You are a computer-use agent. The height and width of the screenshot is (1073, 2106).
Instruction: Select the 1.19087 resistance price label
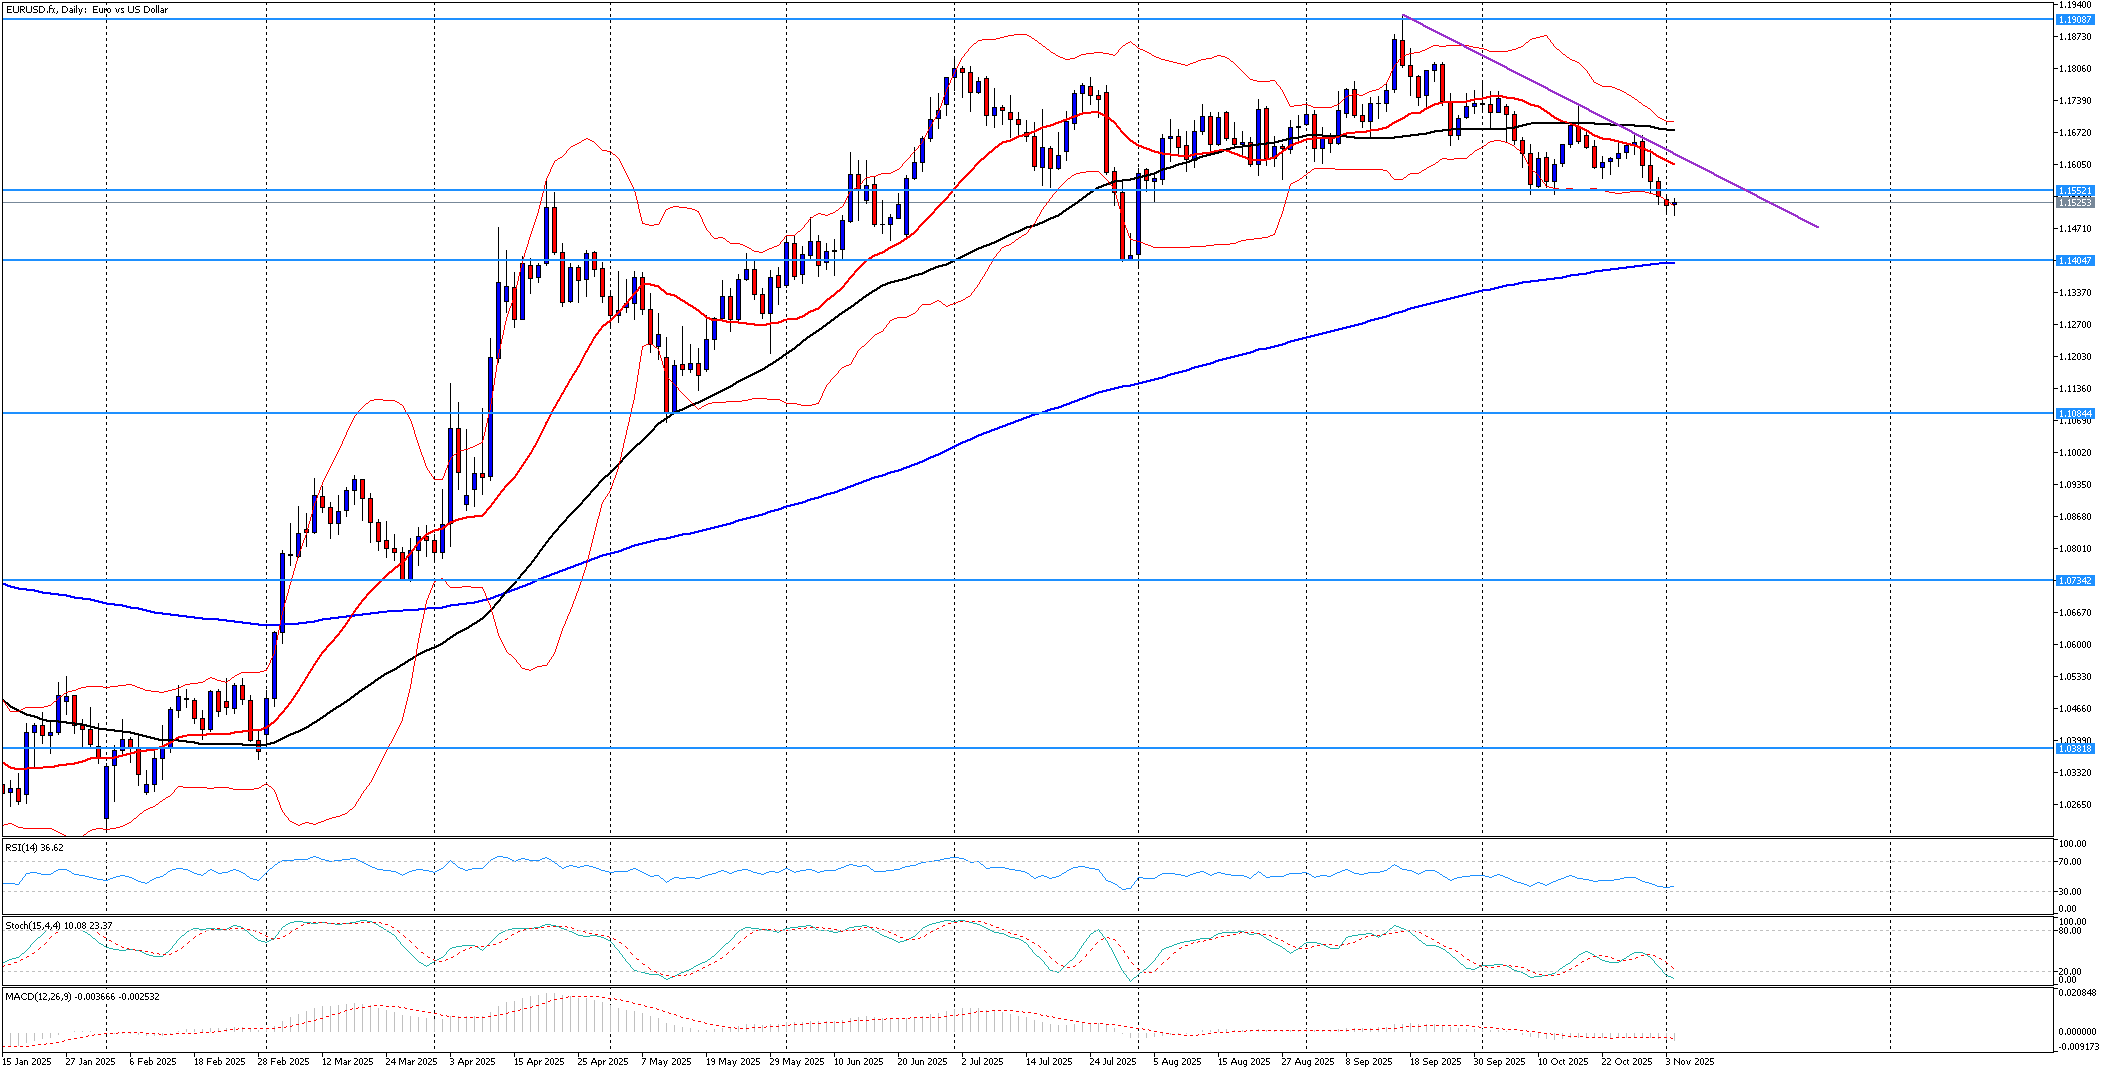click(2074, 20)
